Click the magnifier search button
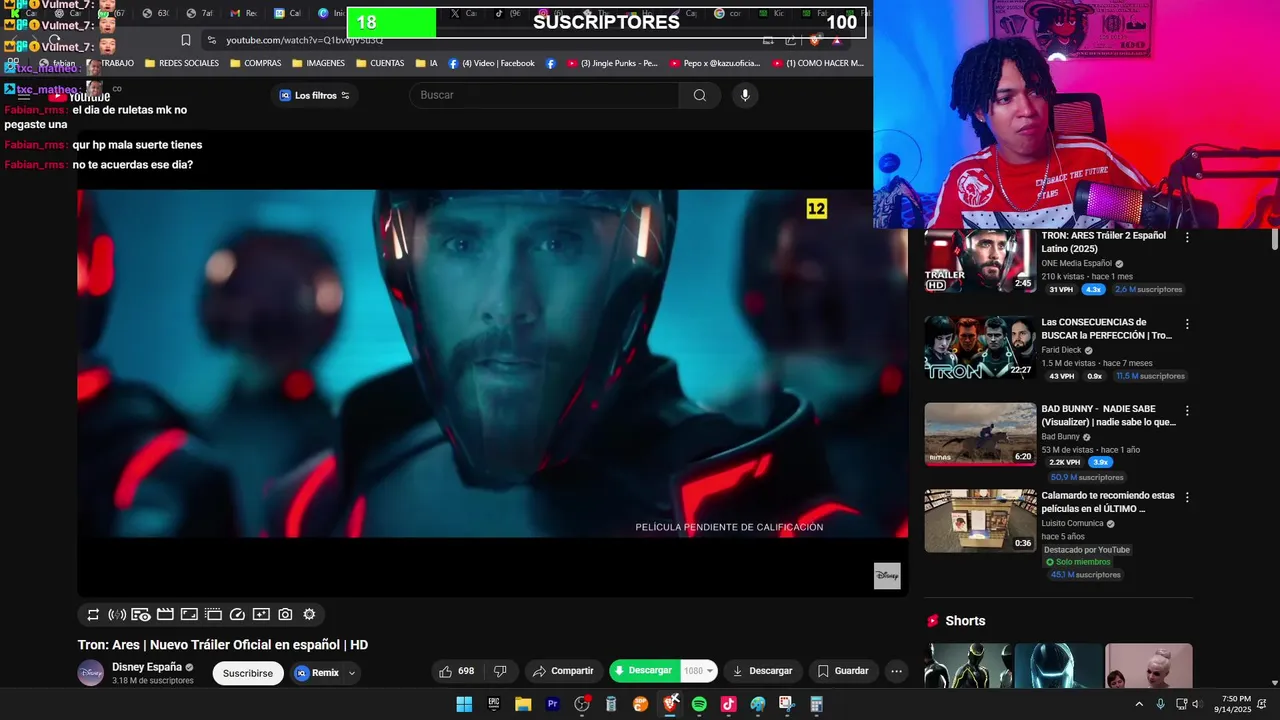This screenshot has height=720, width=1280. click(700, 95)
